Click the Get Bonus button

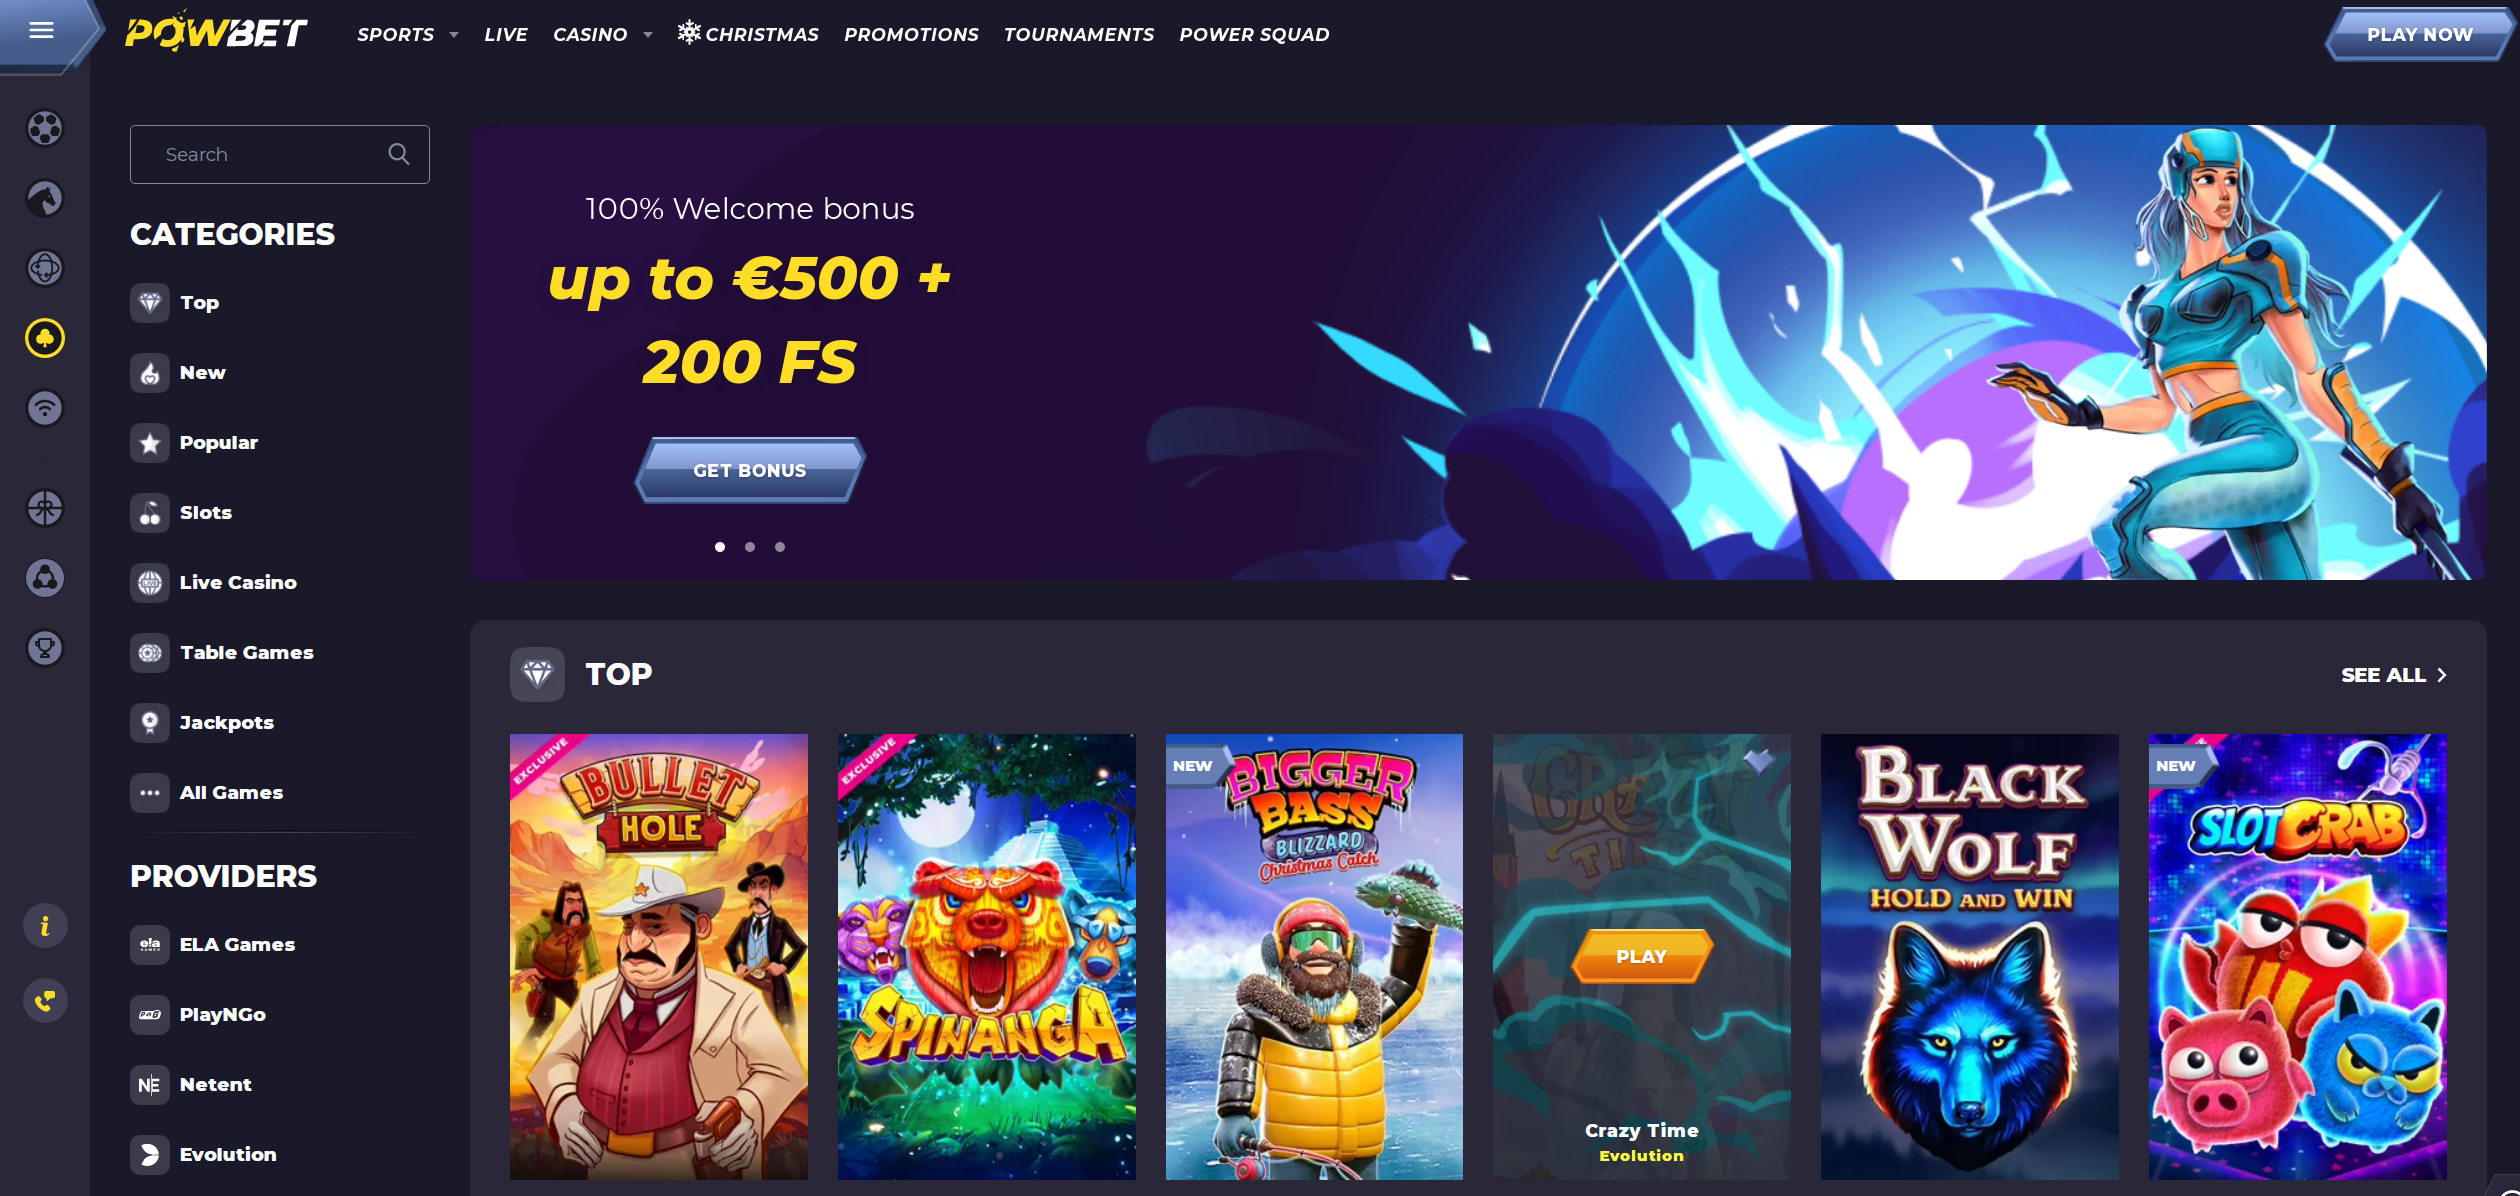click(x=750, y=470)
